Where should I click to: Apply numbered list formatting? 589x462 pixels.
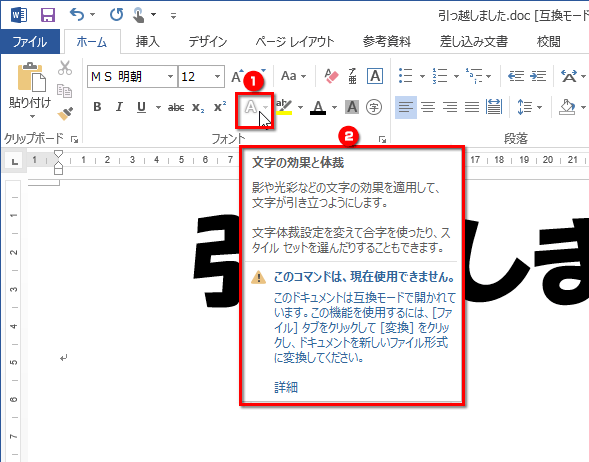(440, 76)
